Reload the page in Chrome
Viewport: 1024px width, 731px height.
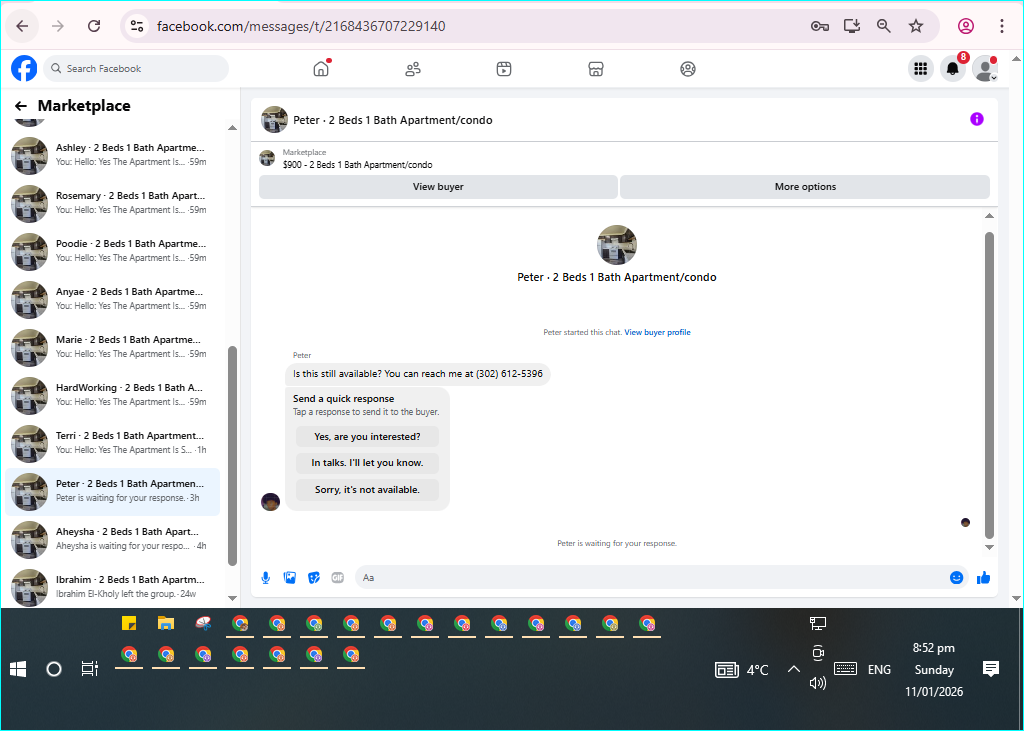[x=94, y=26]
